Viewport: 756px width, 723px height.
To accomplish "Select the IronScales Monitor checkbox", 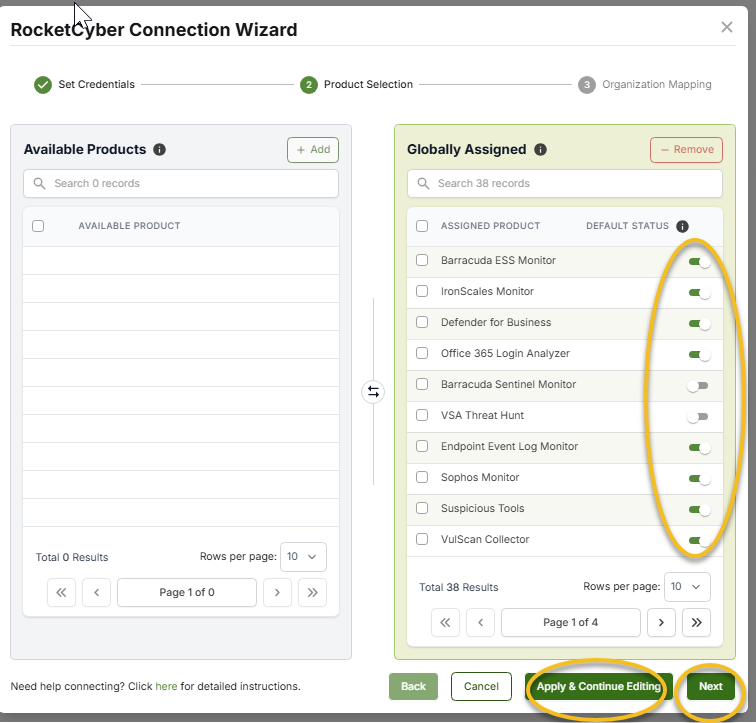I will click(x=422, y=291).
